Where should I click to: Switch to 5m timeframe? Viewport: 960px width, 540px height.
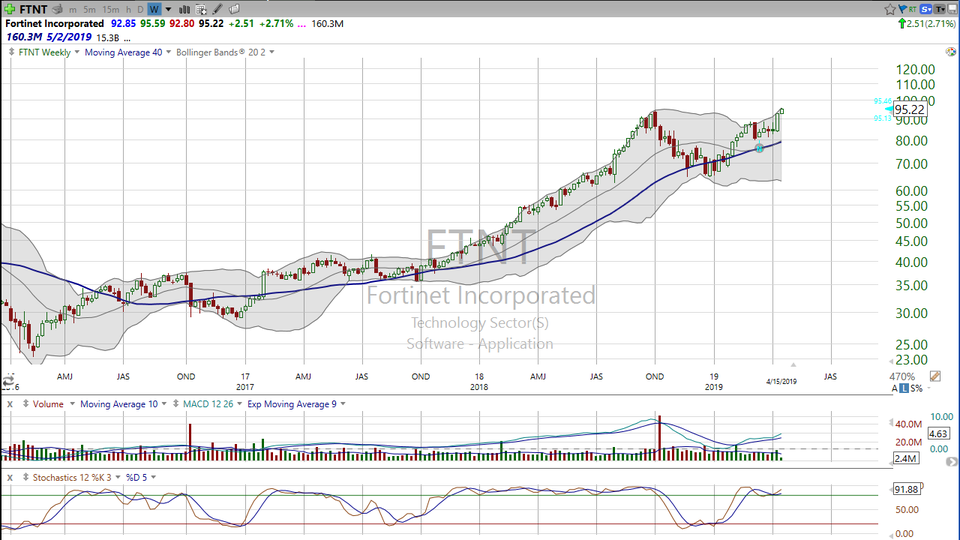click(x=89, y=10)
